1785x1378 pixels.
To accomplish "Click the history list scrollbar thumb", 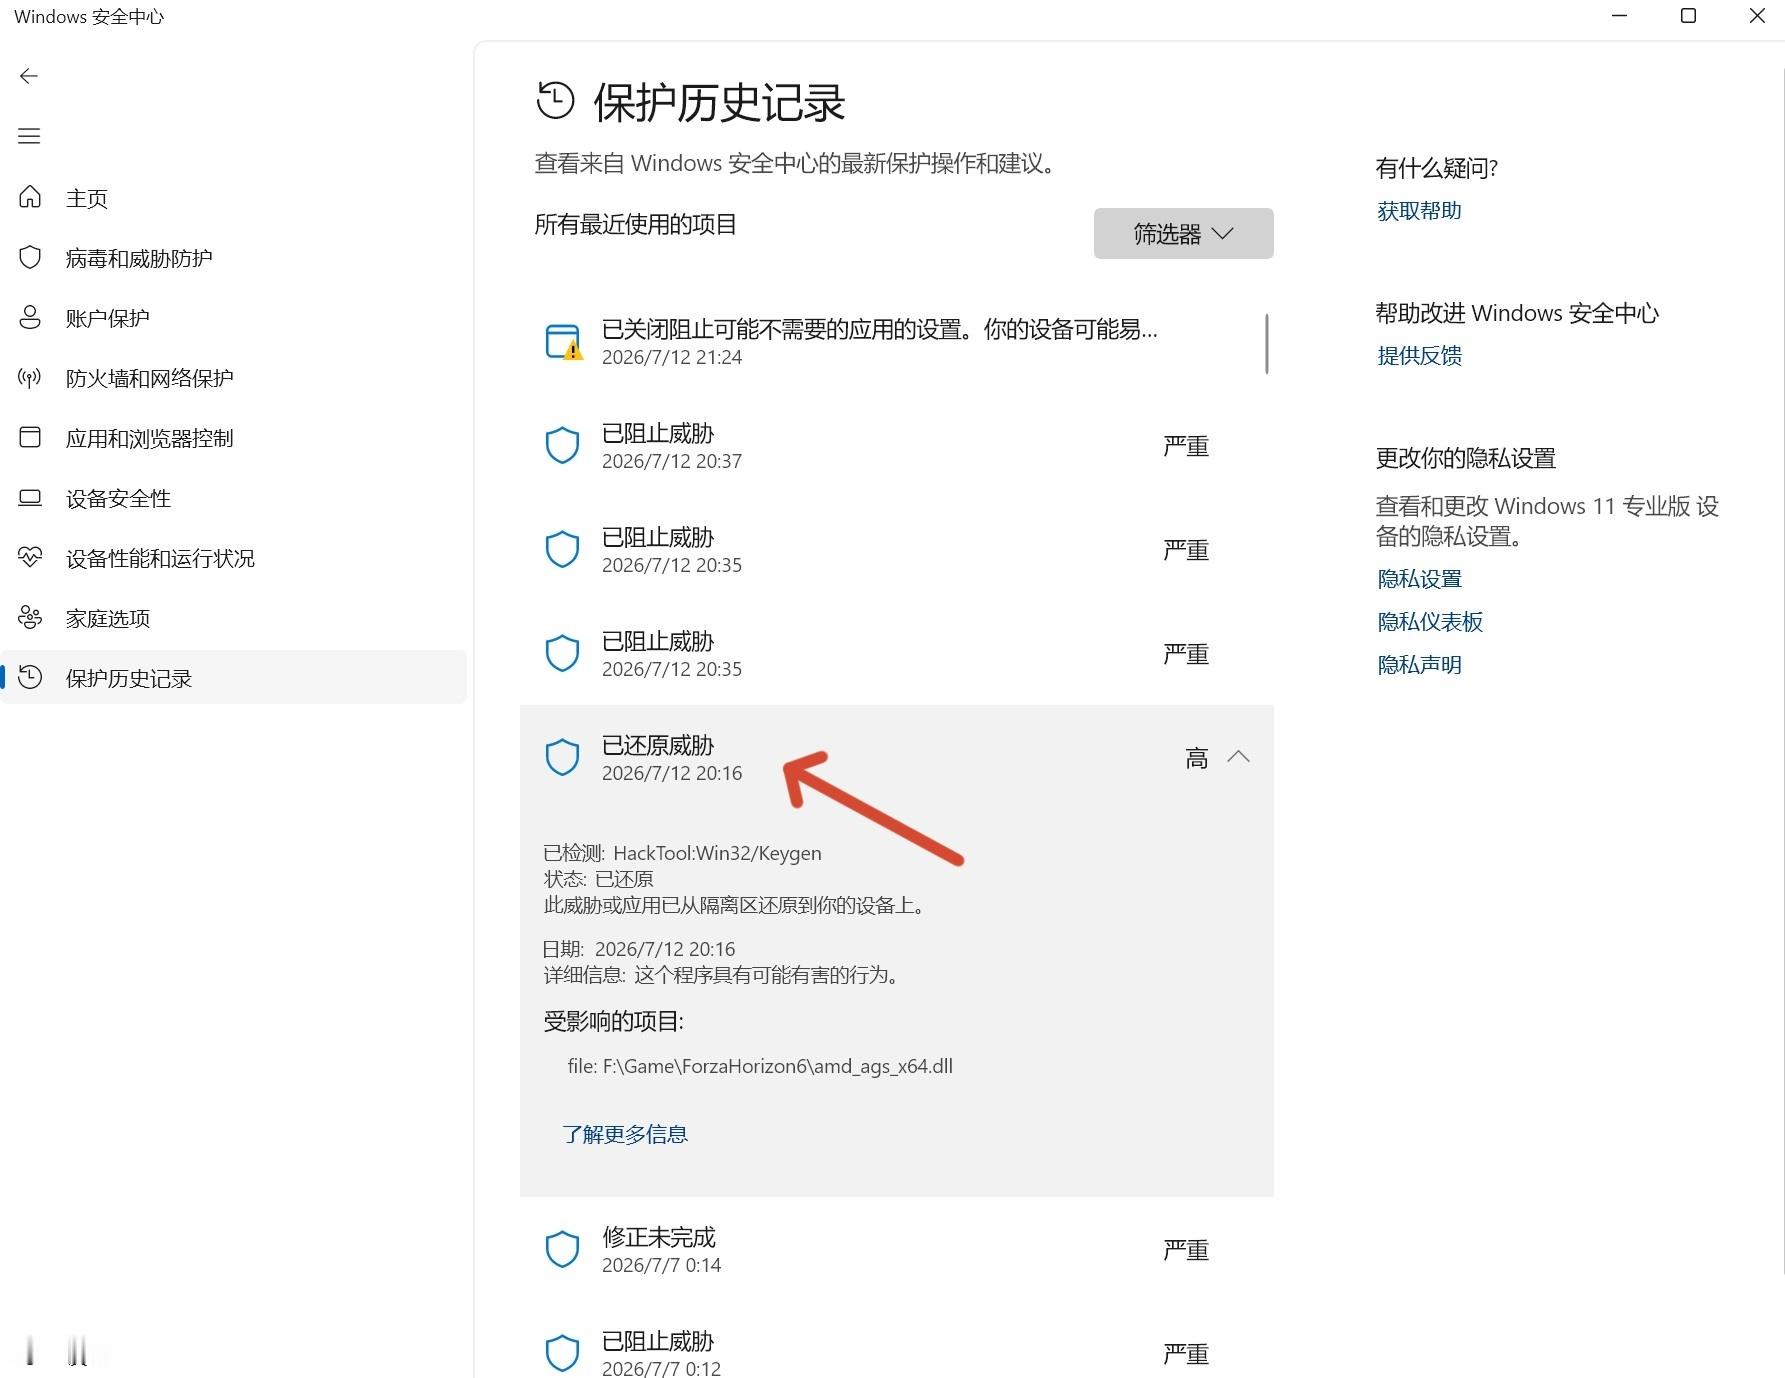I will 1267,344.
